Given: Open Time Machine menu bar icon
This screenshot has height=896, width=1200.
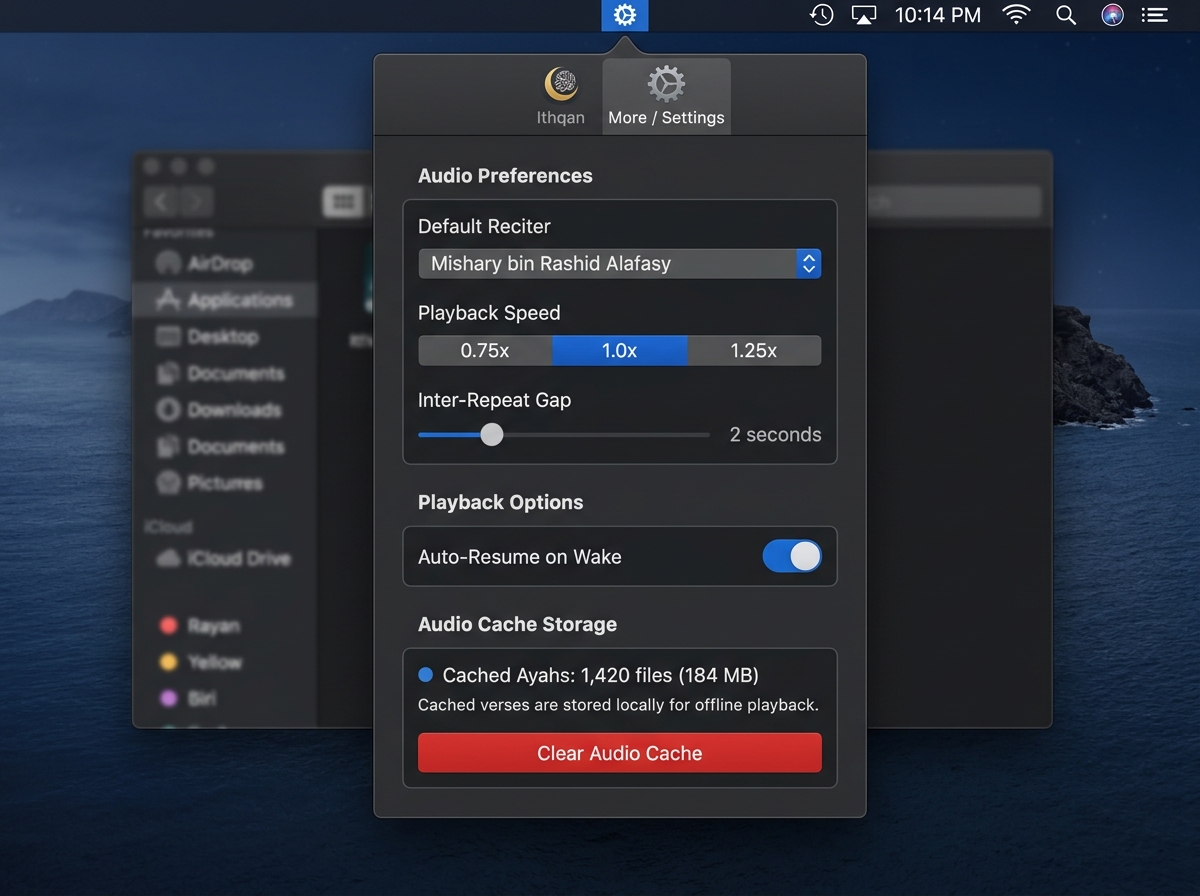Looking at the screenshot, I should (x=822, y=15).
